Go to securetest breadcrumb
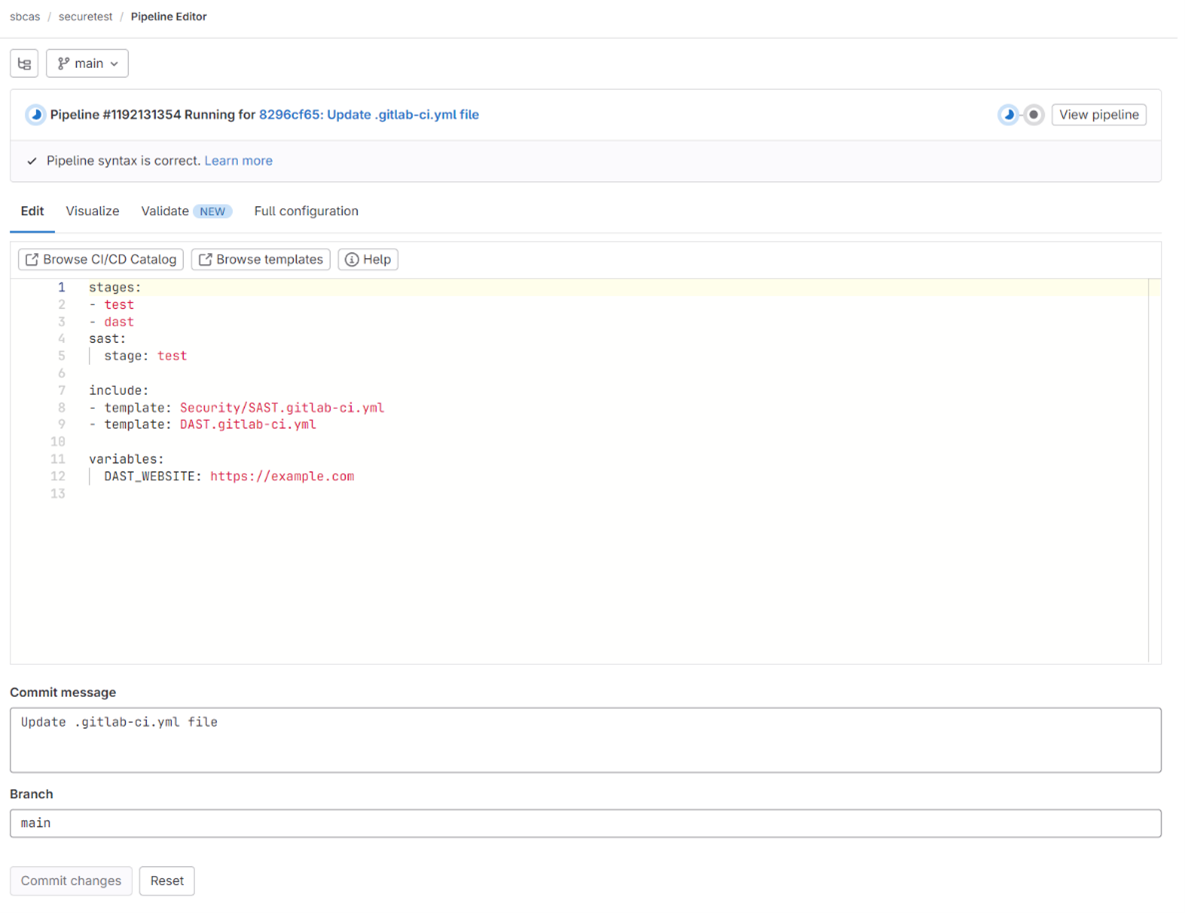 click(x=85, y=17)
